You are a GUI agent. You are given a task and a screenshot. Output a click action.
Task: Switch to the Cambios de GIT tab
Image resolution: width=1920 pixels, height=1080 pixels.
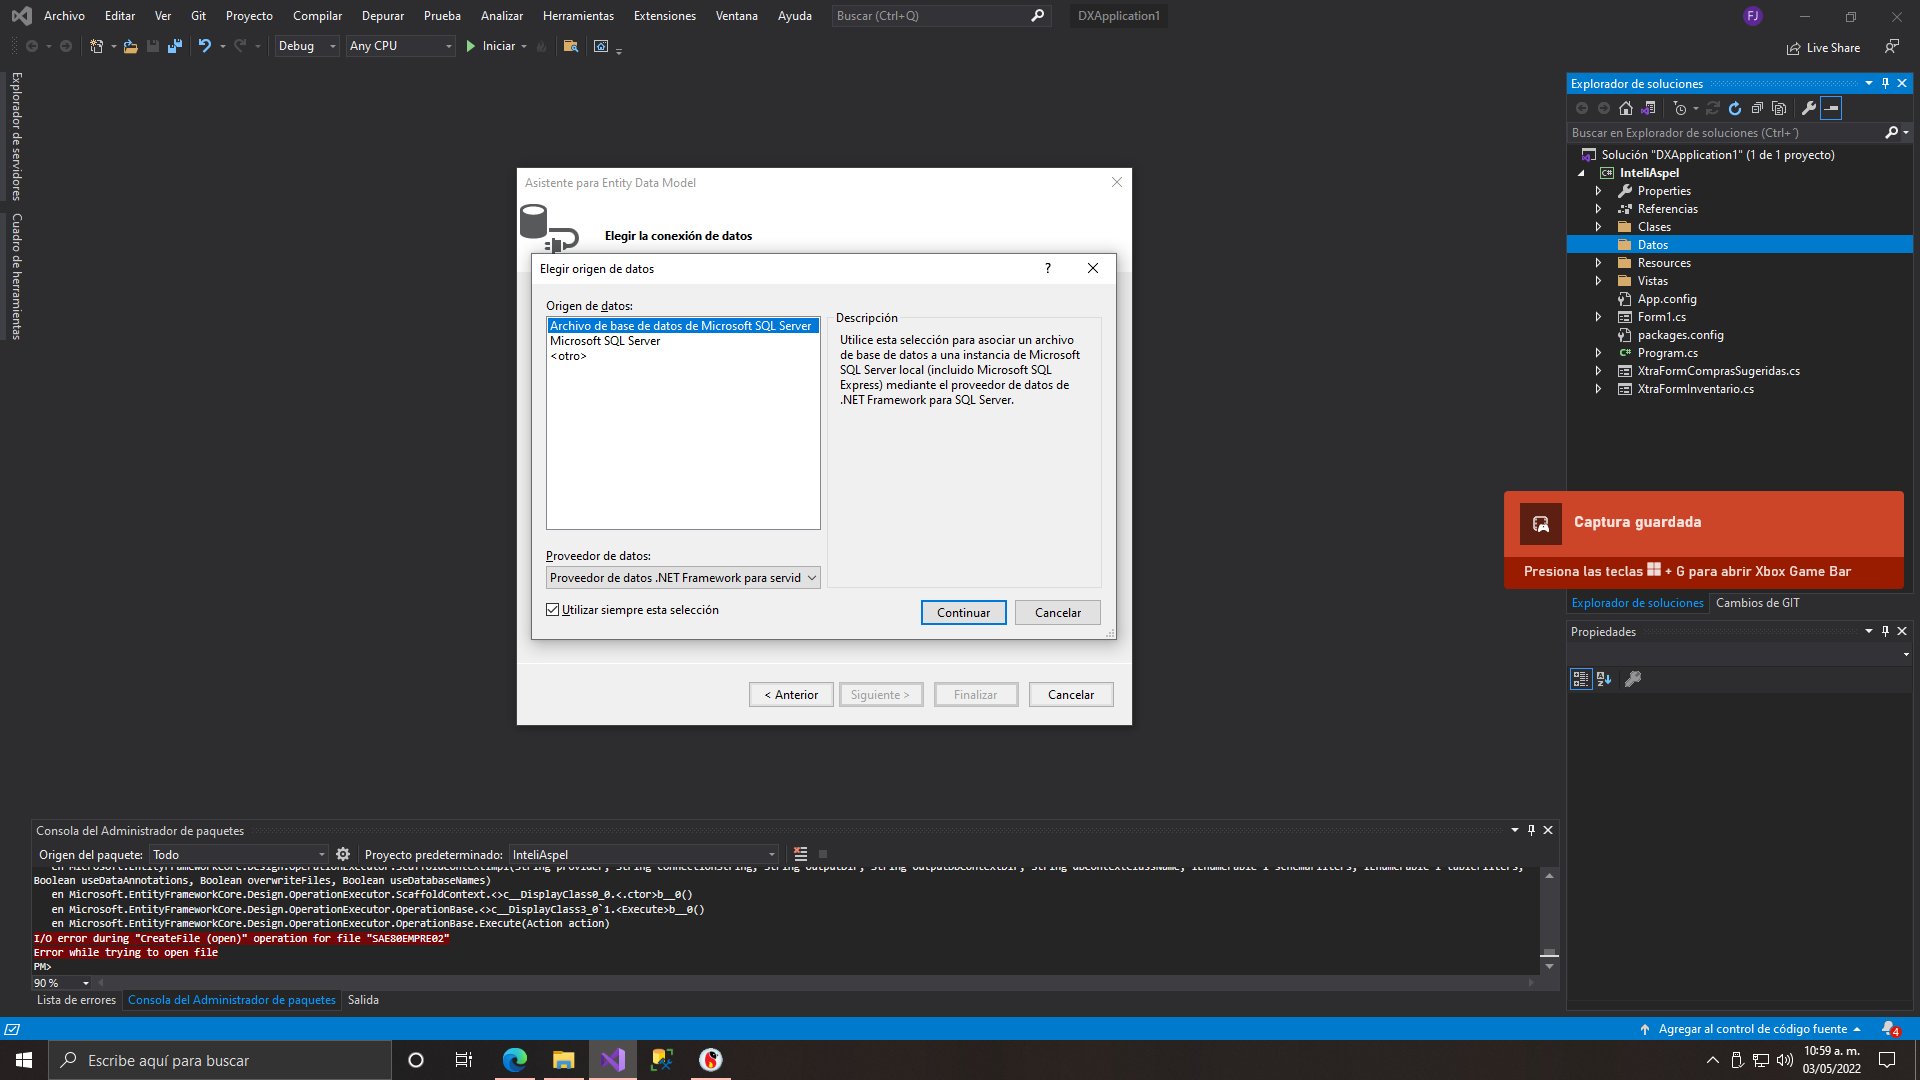[x=1757, y=603]
